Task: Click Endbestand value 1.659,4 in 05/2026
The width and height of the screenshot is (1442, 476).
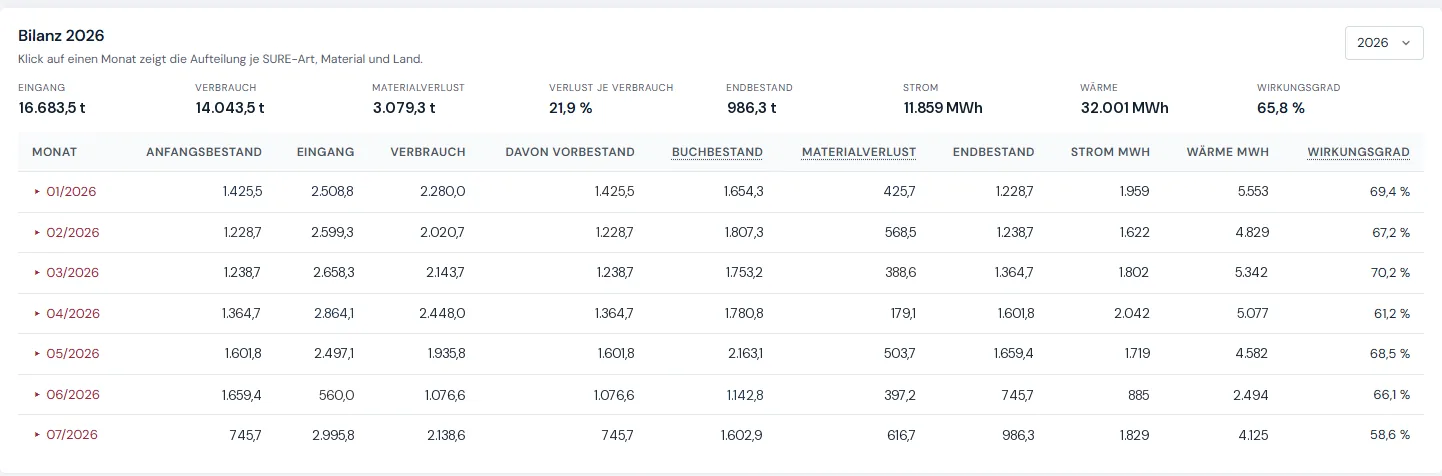Action: [1014, 354]
